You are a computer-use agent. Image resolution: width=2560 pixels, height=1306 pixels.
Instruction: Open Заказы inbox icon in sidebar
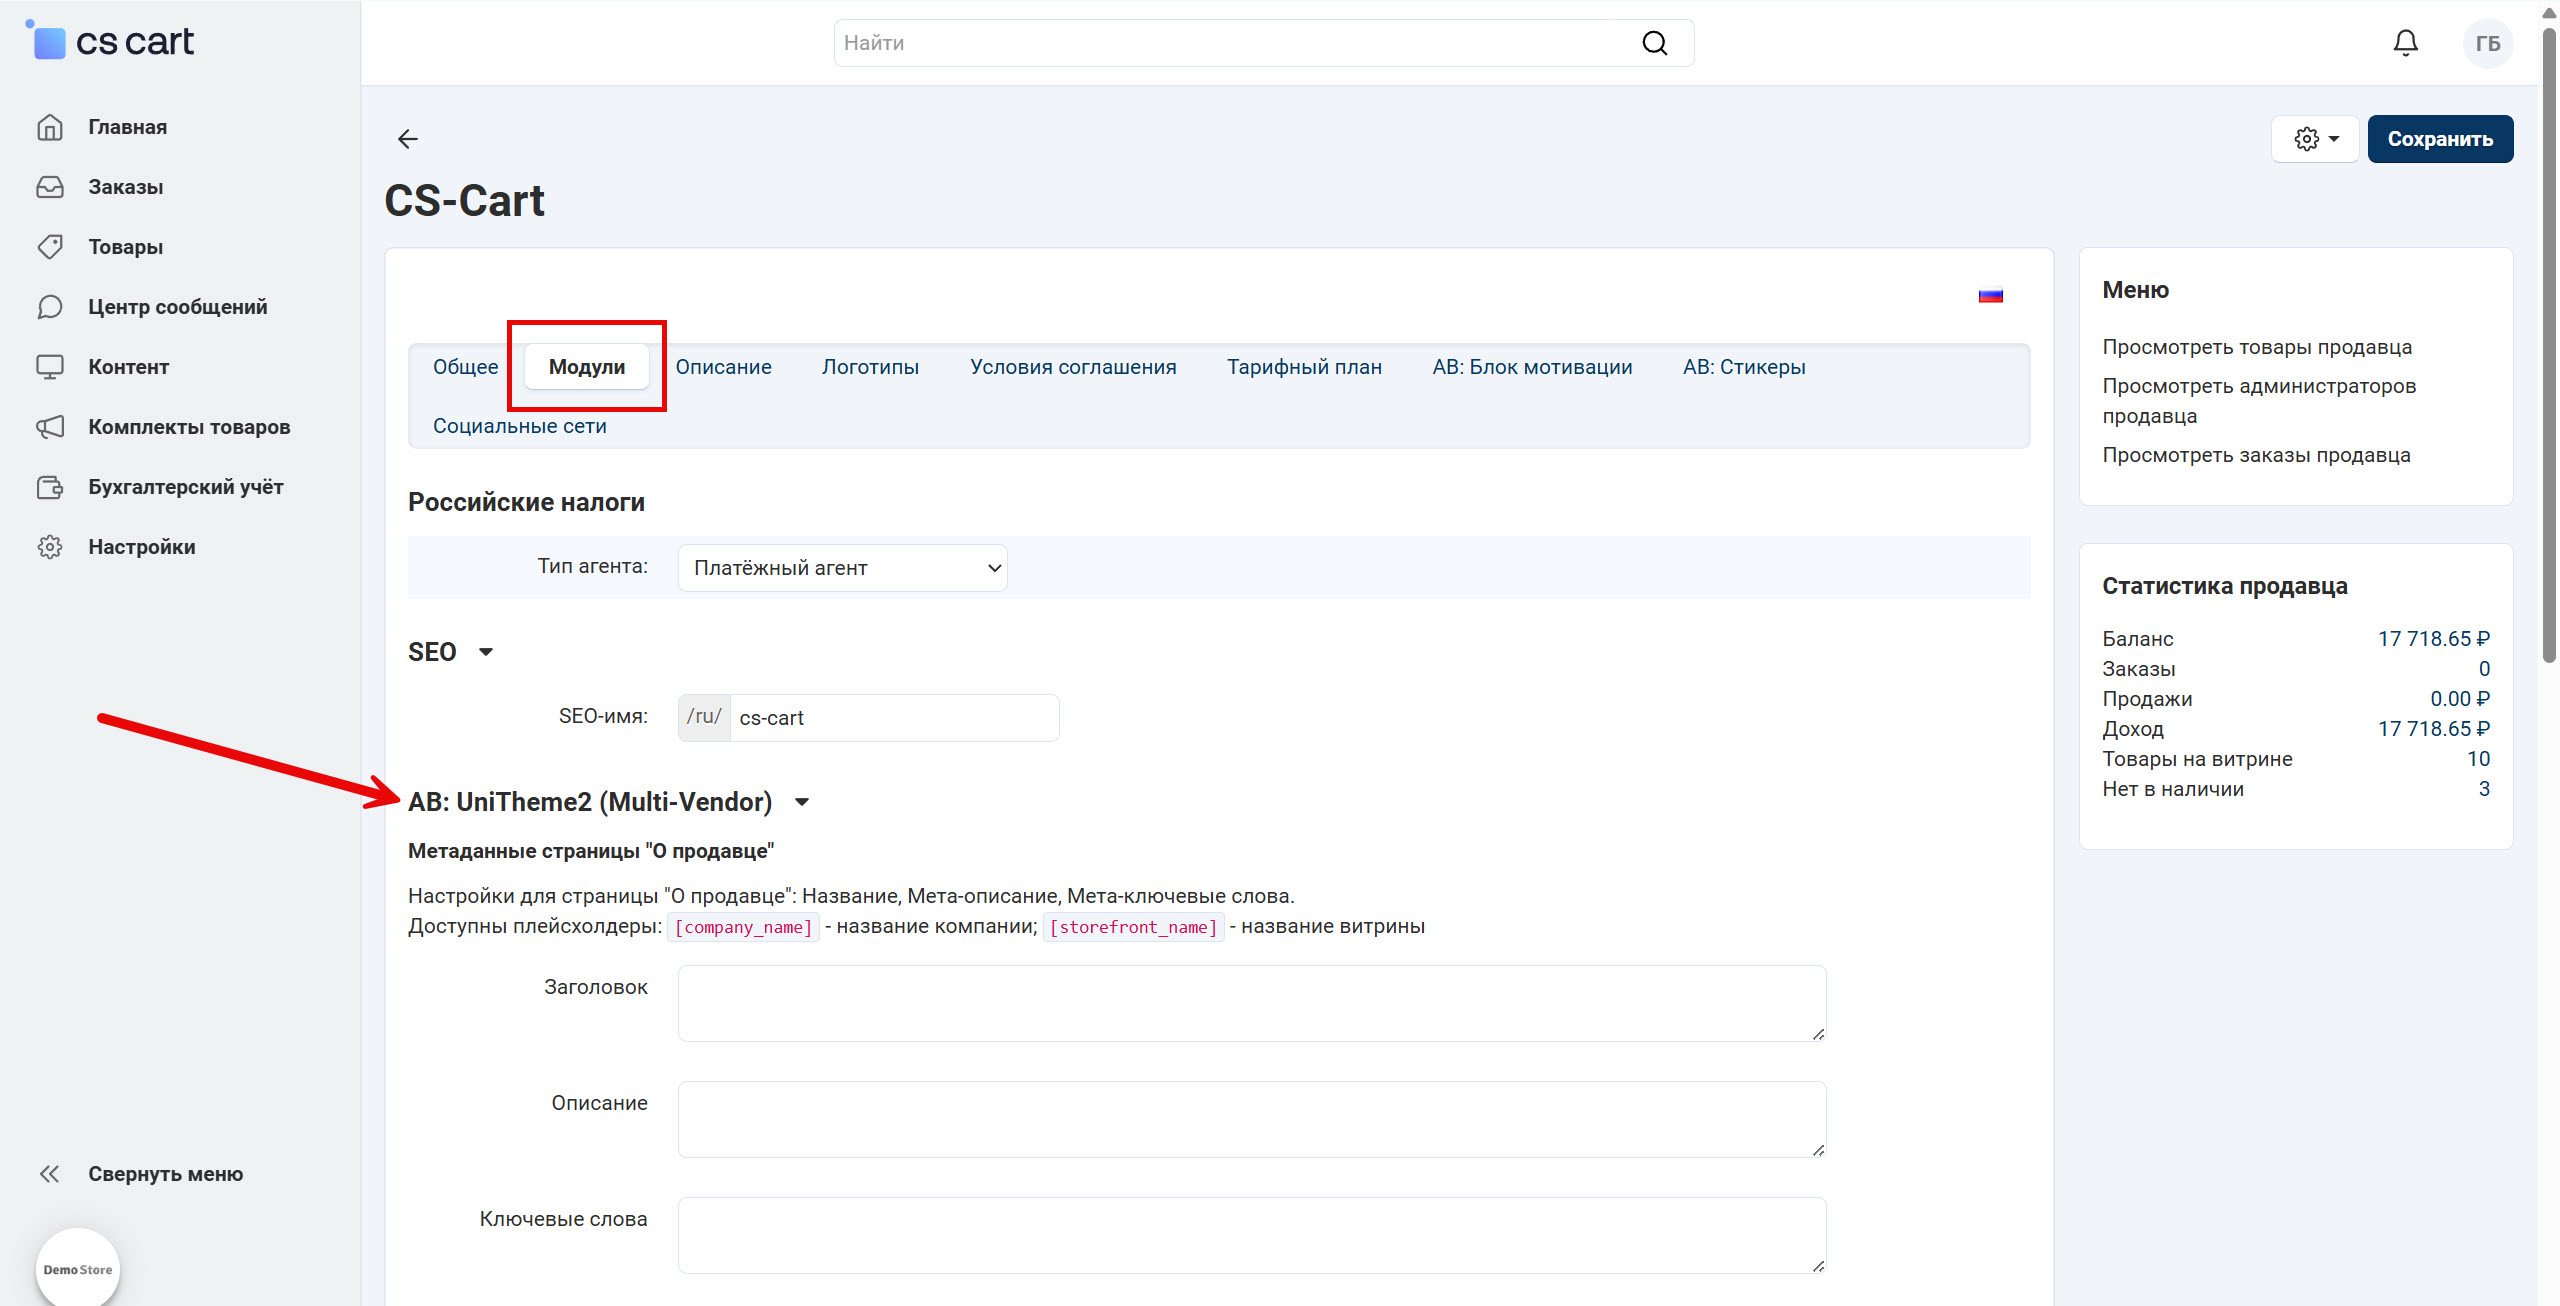tap(50, 187)
